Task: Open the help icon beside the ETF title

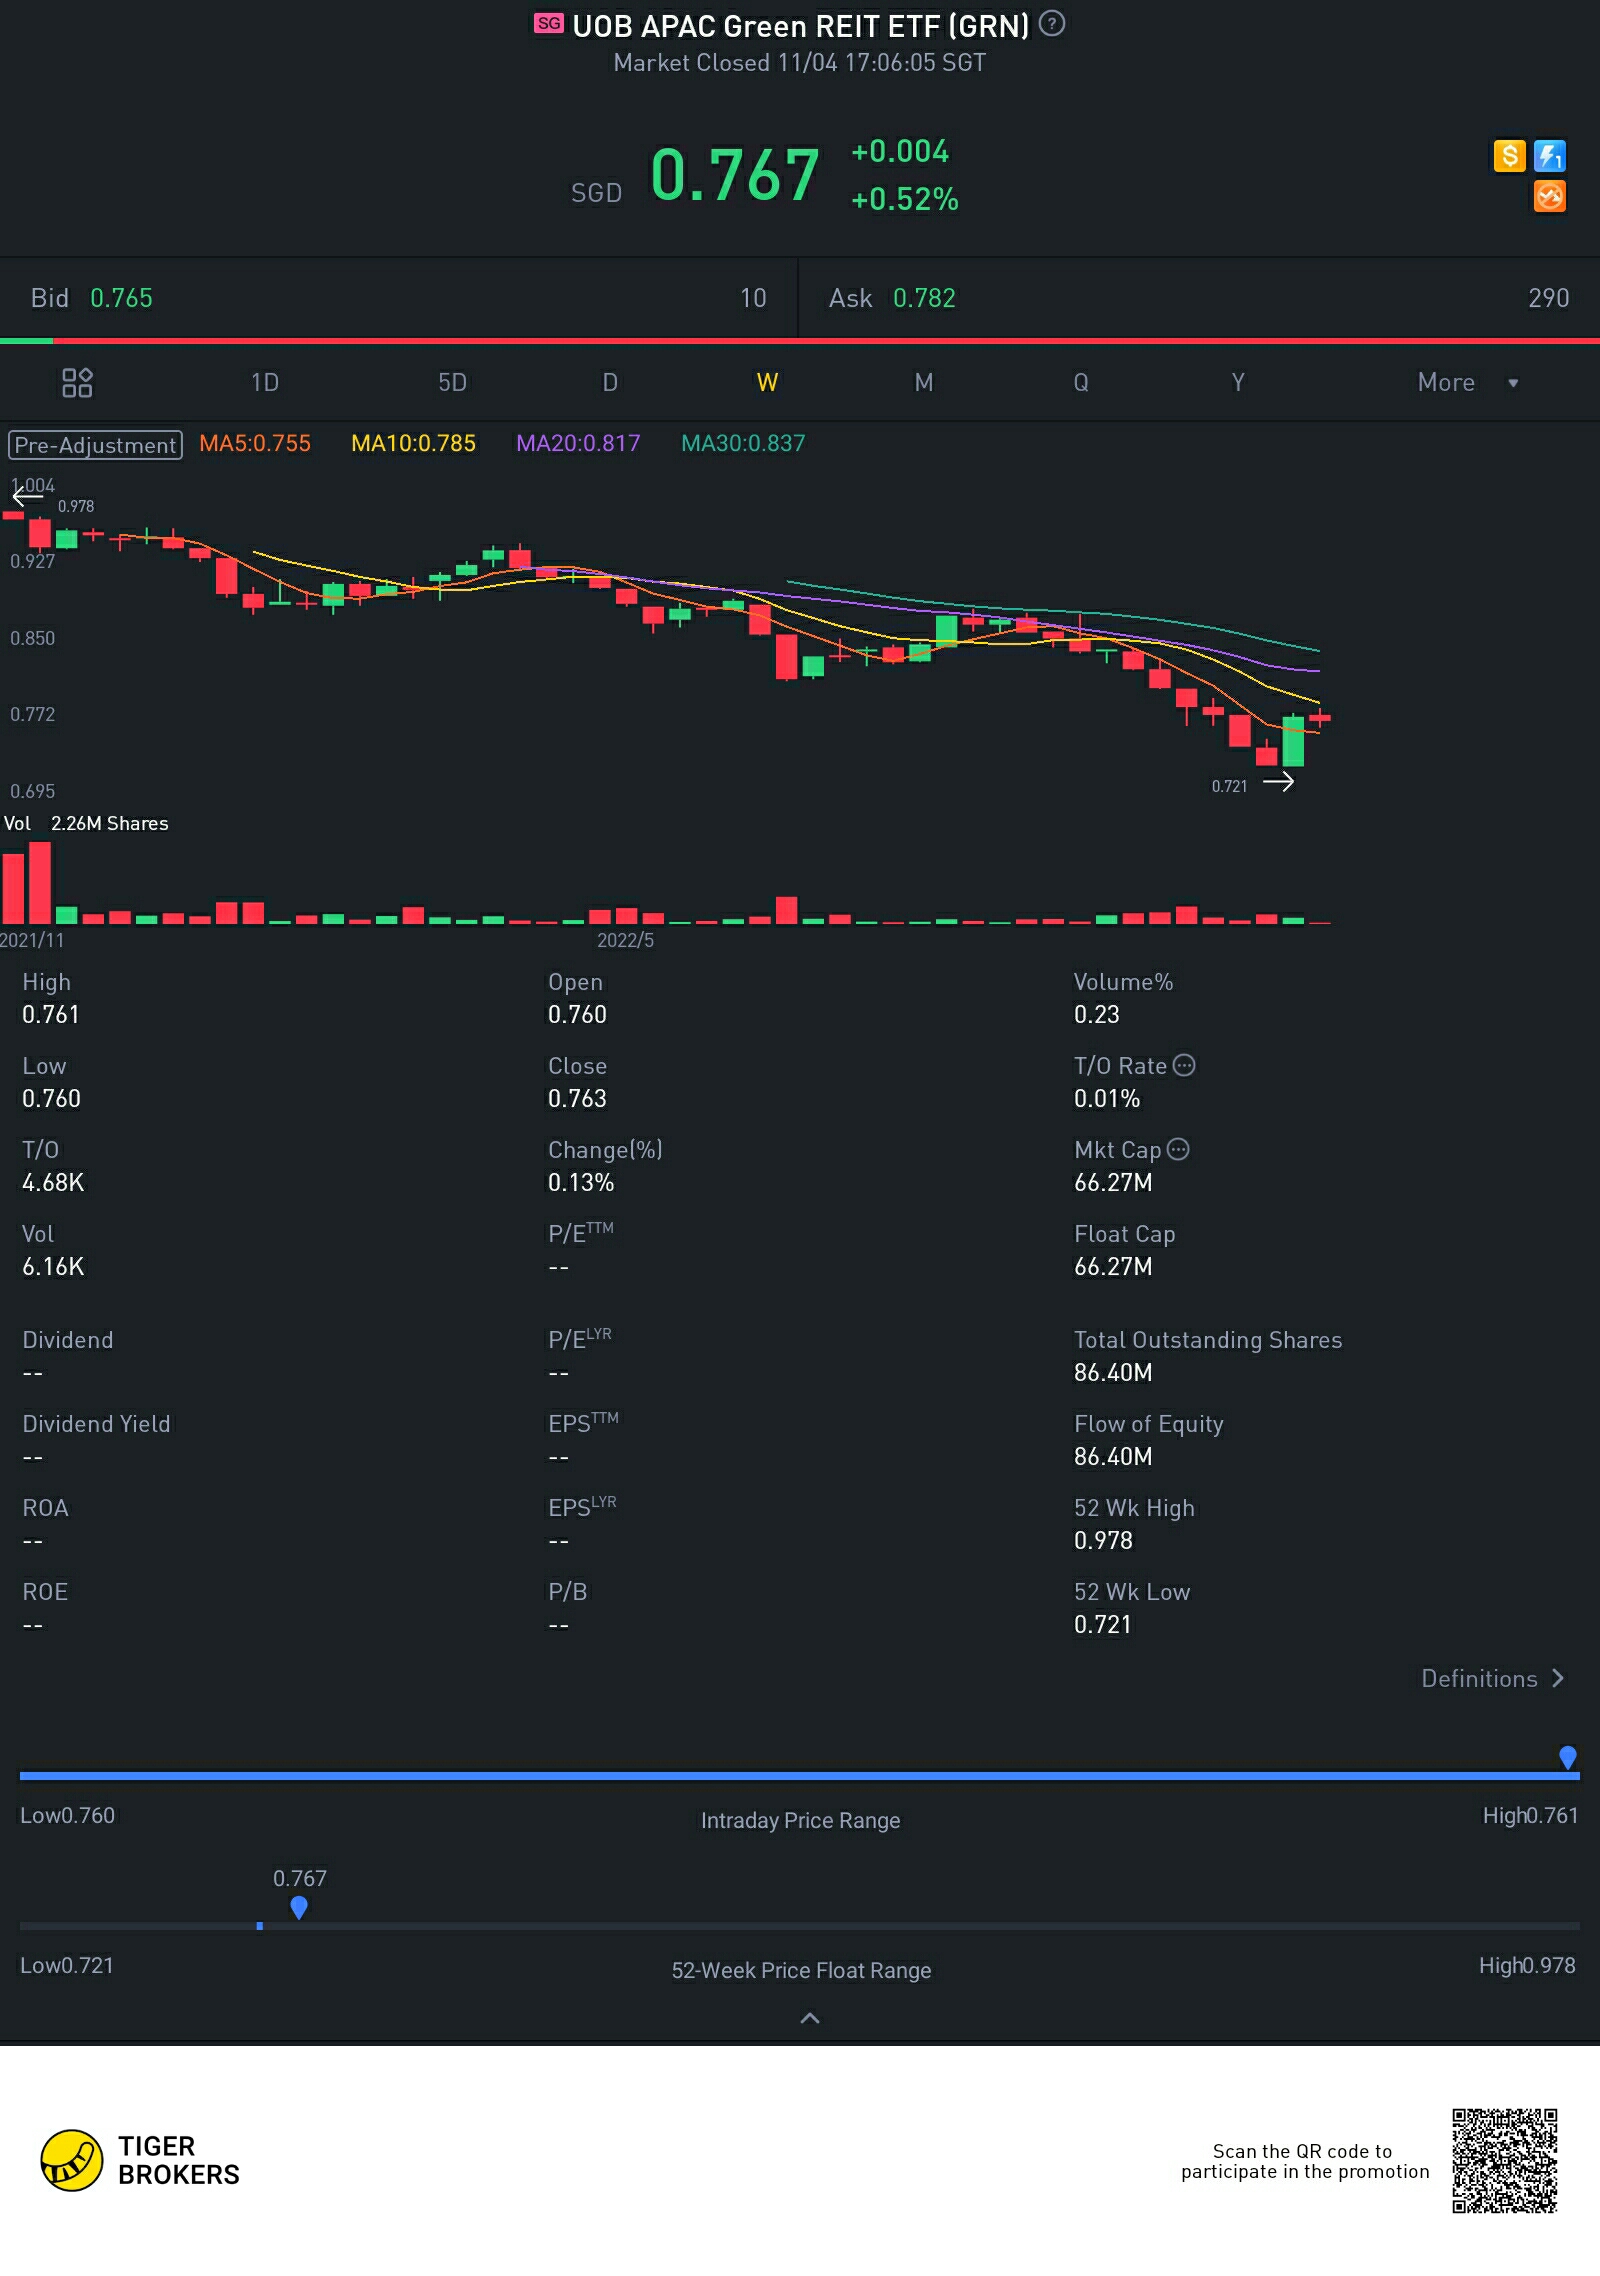Action: click(x=1051, y=23)
